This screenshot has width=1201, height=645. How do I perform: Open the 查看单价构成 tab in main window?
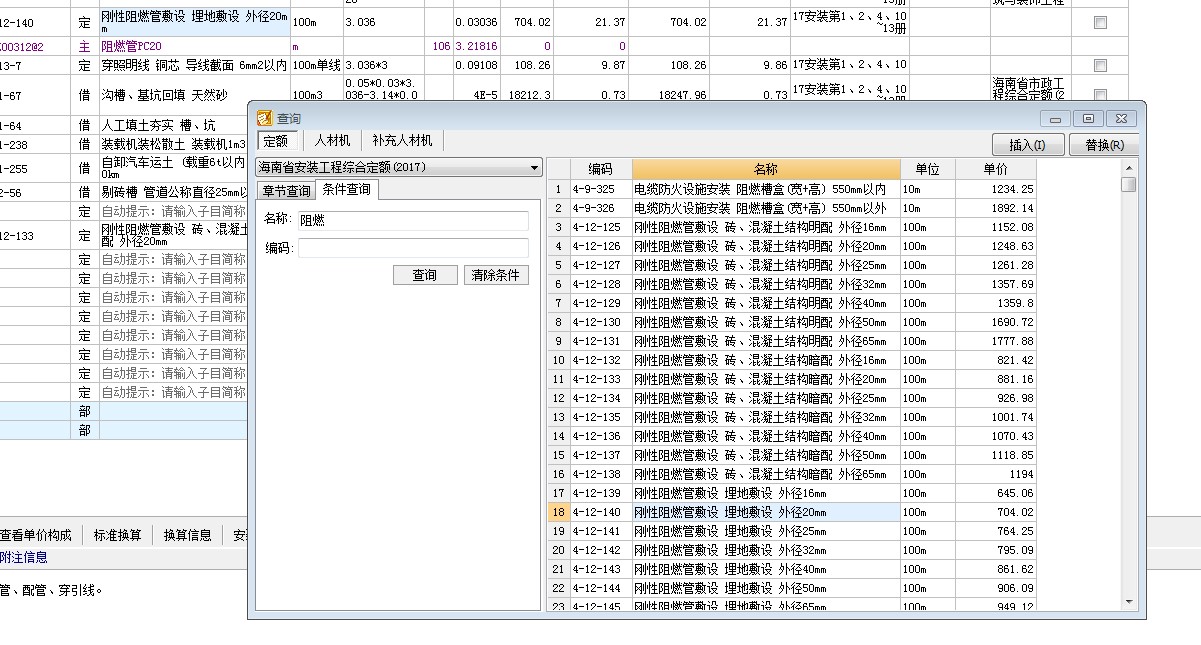click(36, 535)
